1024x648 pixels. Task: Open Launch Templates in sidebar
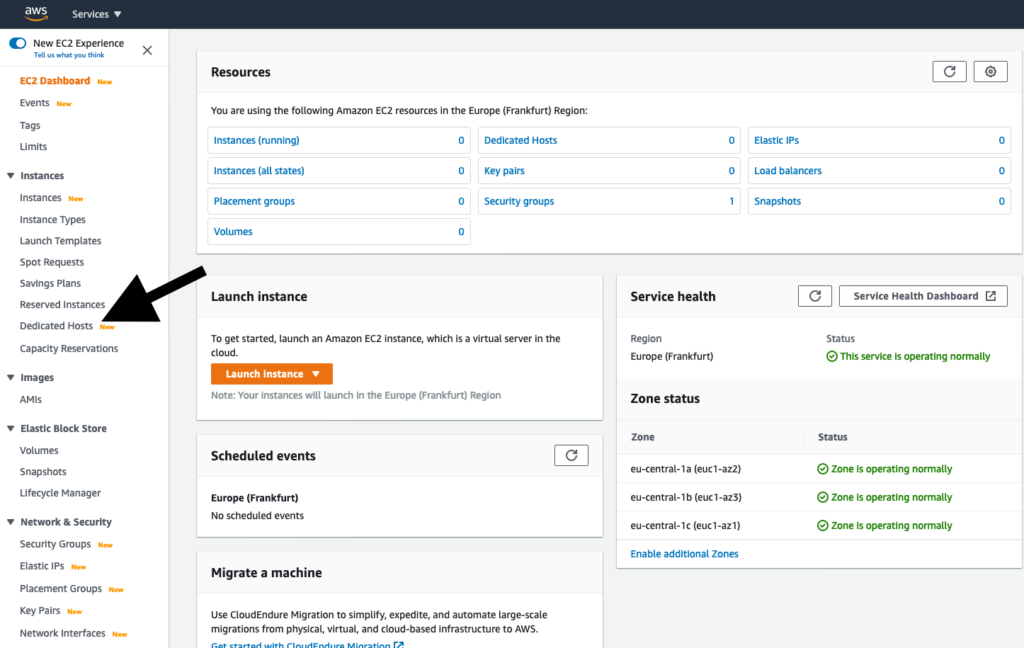coord(60,241)
